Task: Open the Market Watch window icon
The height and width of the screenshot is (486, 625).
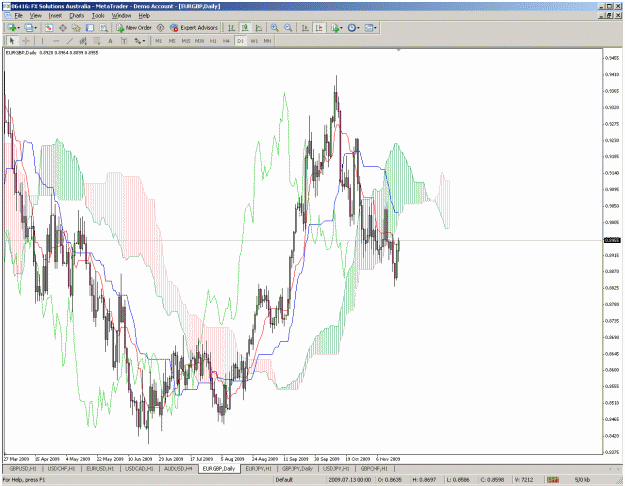Action: click(x=49, y=28)
